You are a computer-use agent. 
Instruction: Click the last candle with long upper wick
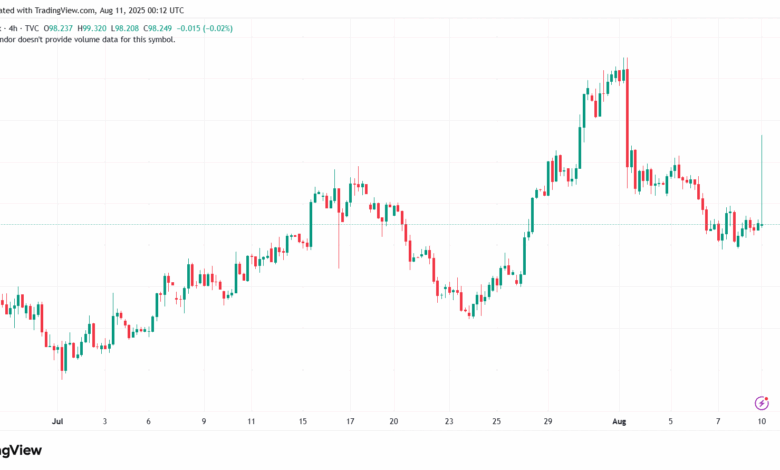762,182
